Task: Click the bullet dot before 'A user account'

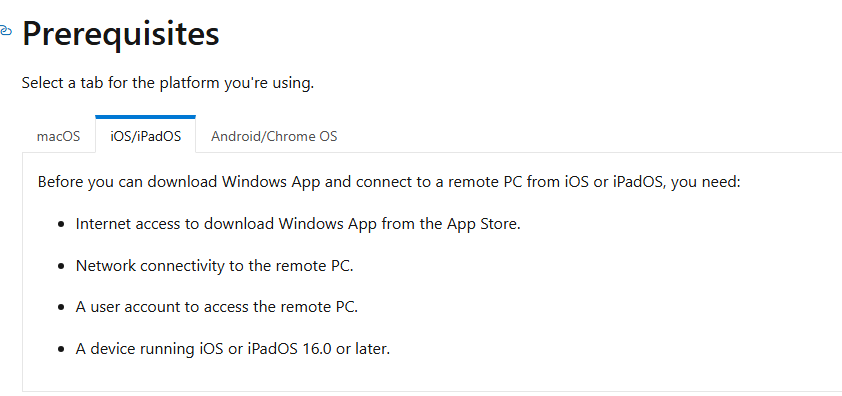Action: click(x=62, y=308)
